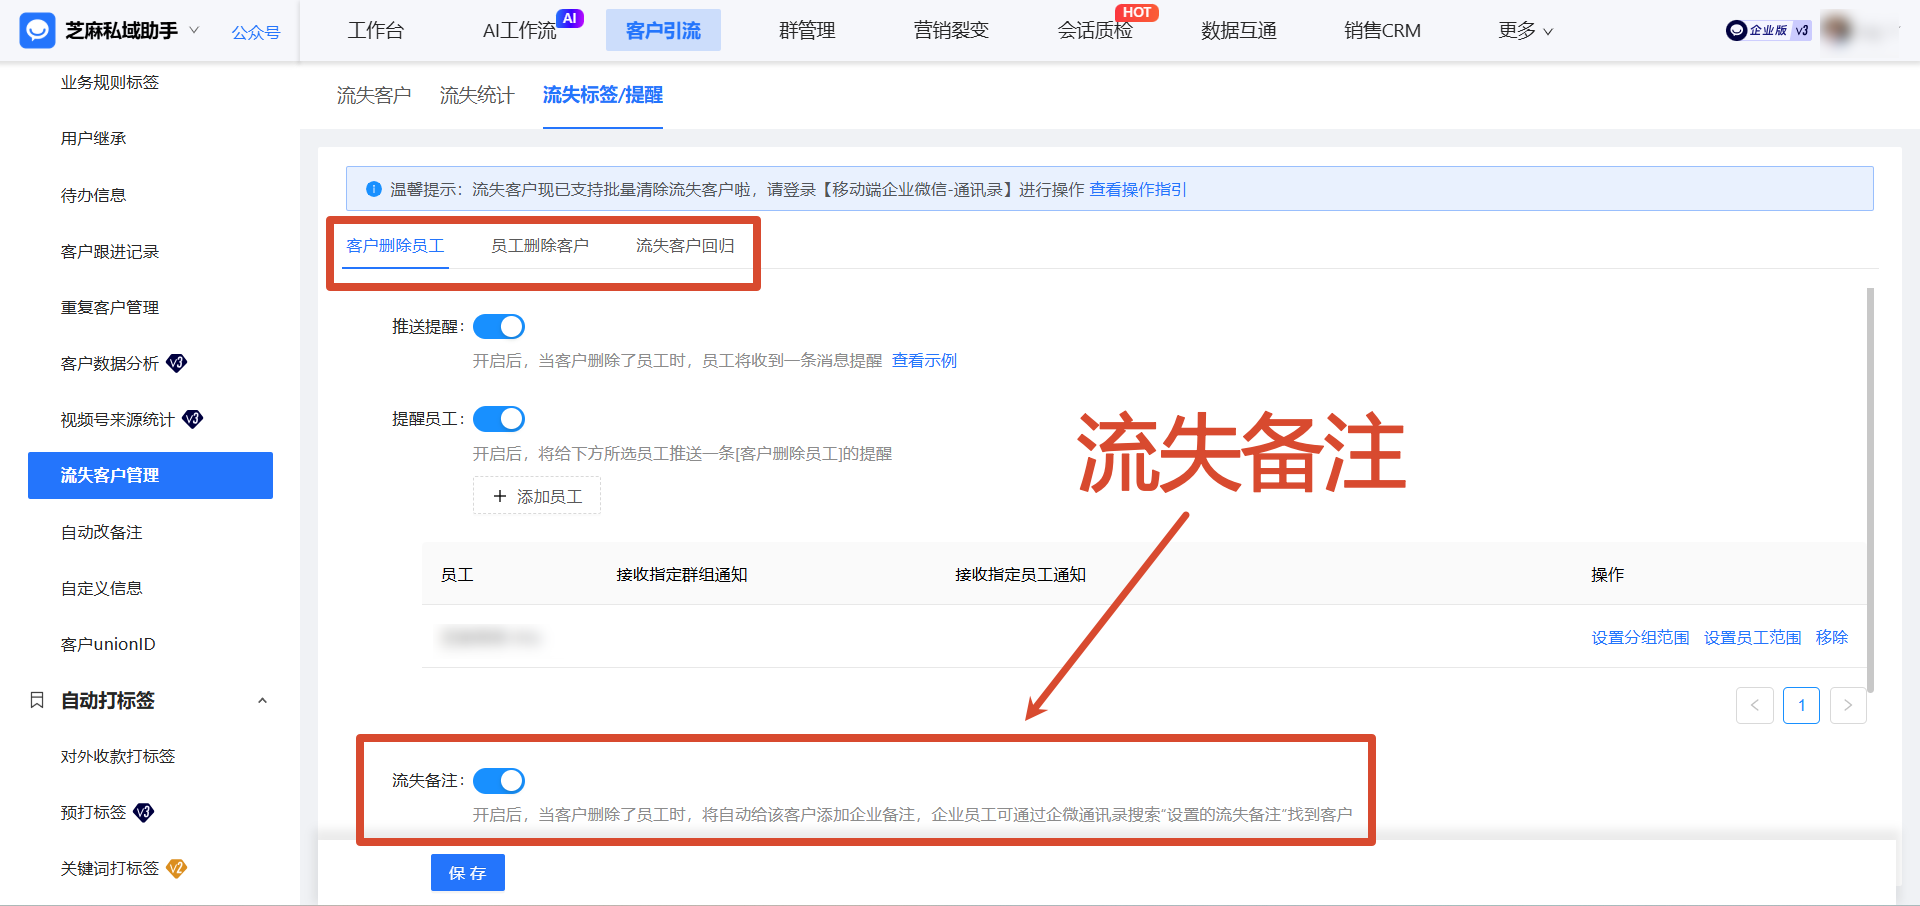Open the 查看操作指引 link

(x=1137, y=189)
